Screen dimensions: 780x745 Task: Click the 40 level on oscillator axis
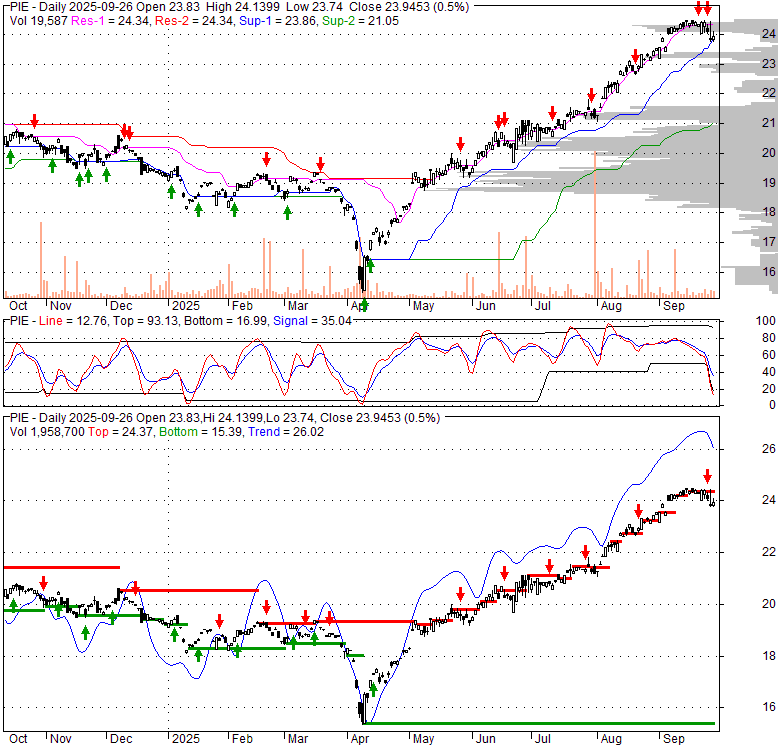[x=769, y=372]
